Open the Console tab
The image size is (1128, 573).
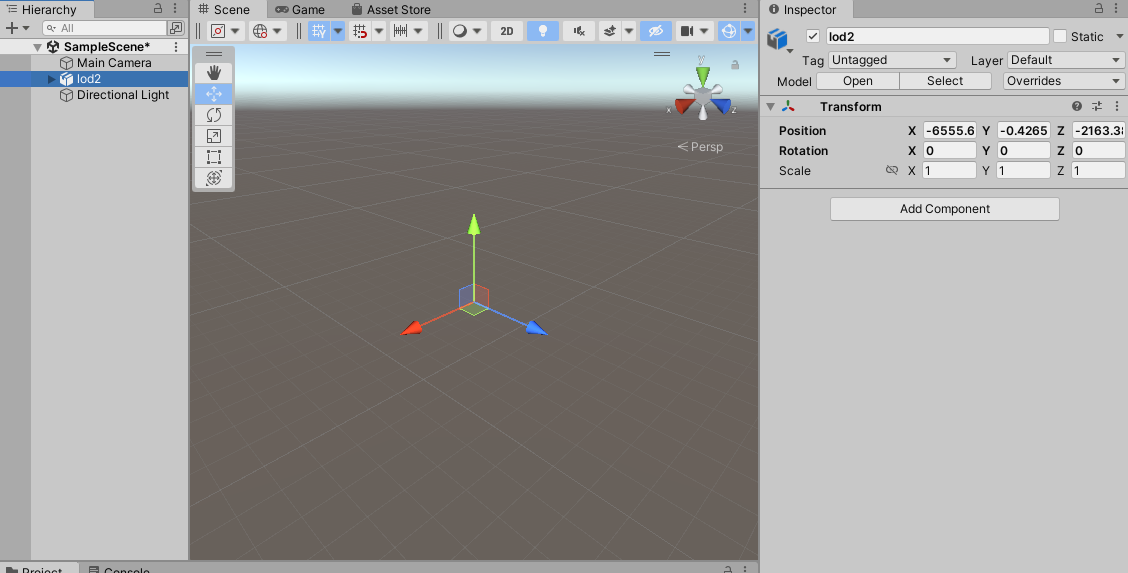[x=119, y=569]
